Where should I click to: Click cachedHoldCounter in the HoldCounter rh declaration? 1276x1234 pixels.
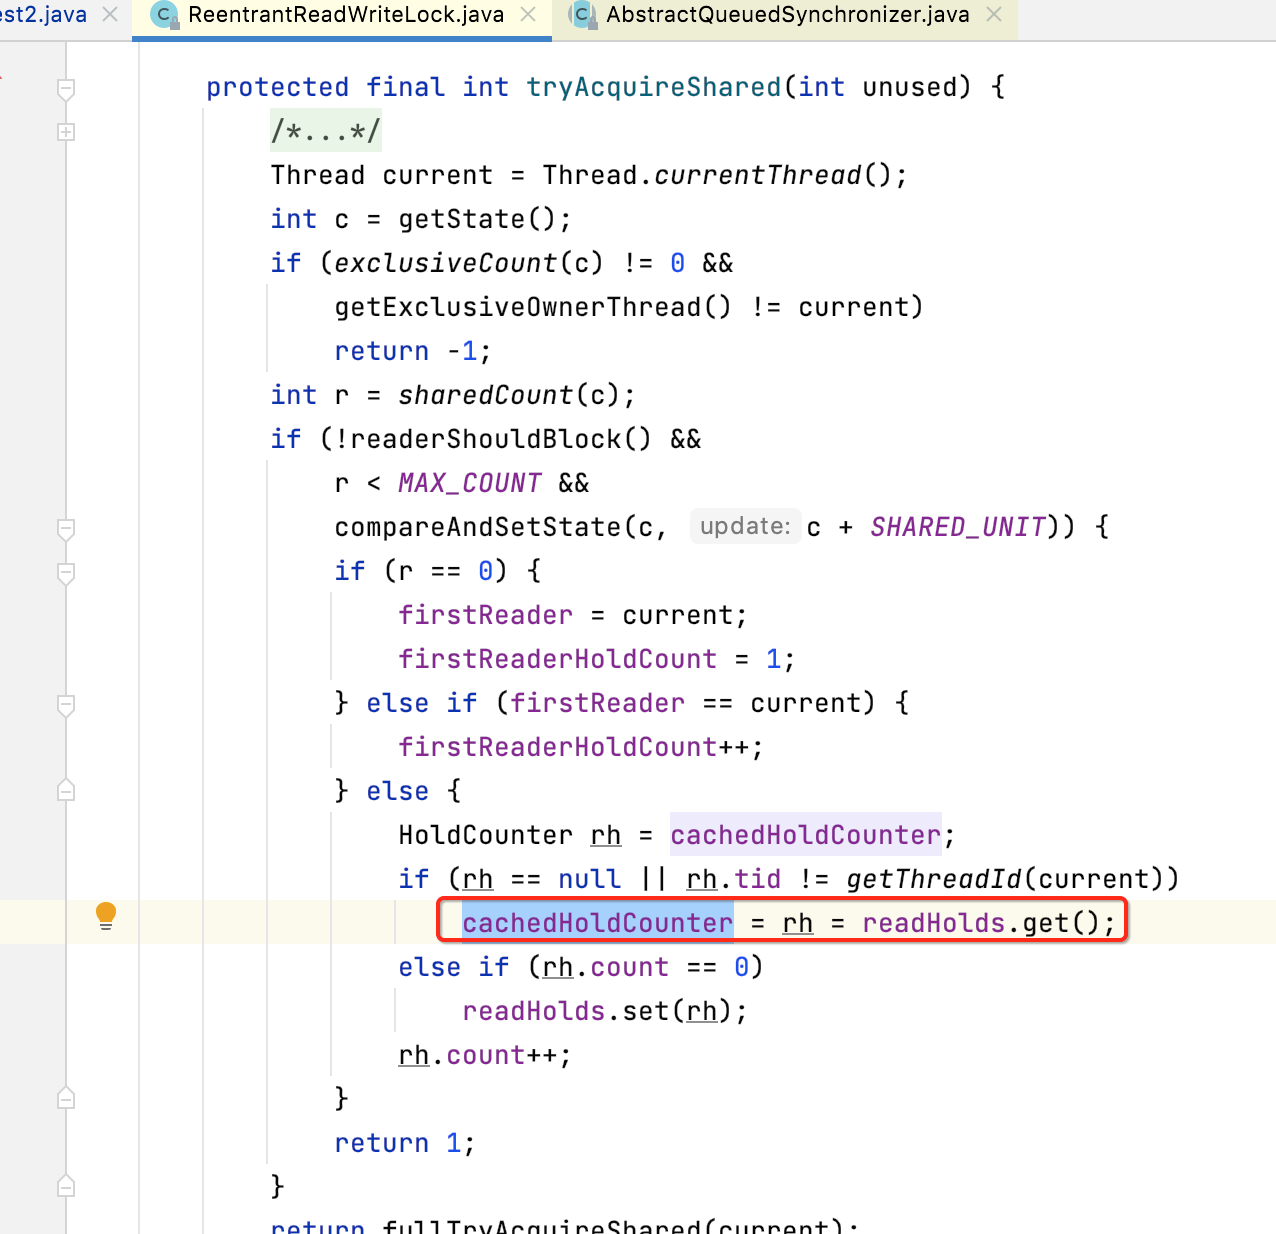click(805, 834)
